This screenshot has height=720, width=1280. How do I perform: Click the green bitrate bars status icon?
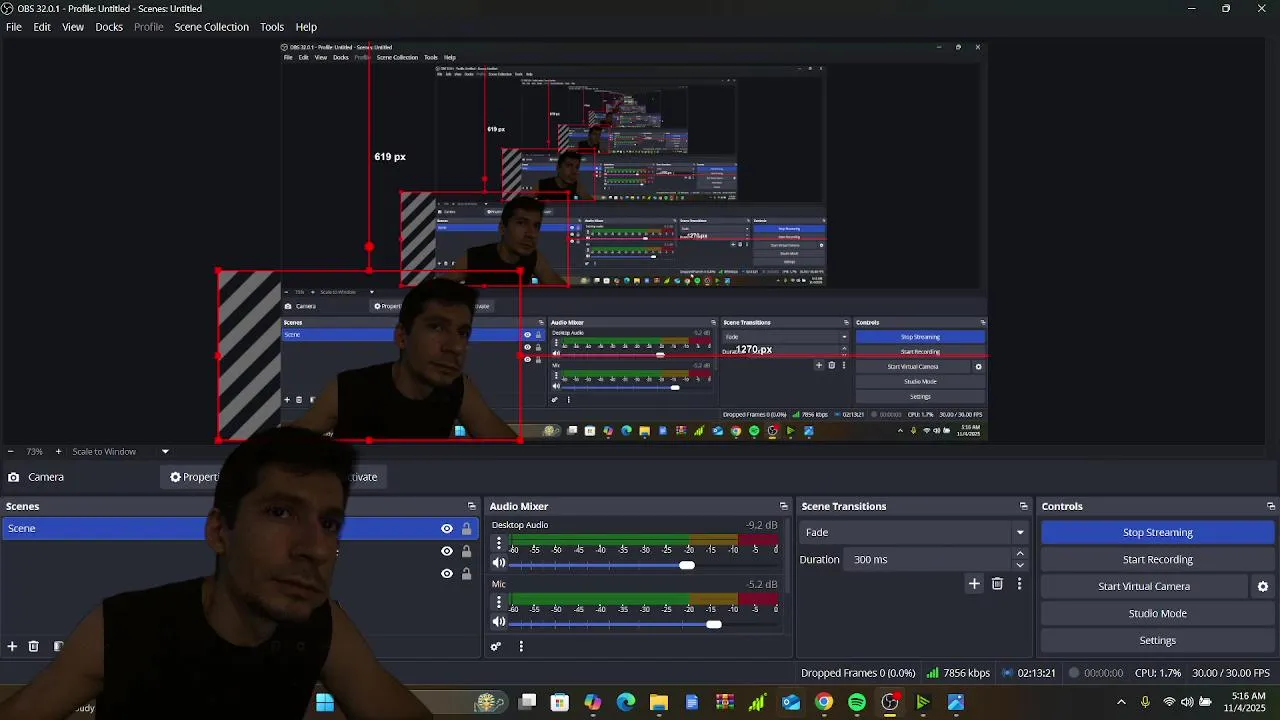pos(932,673)
